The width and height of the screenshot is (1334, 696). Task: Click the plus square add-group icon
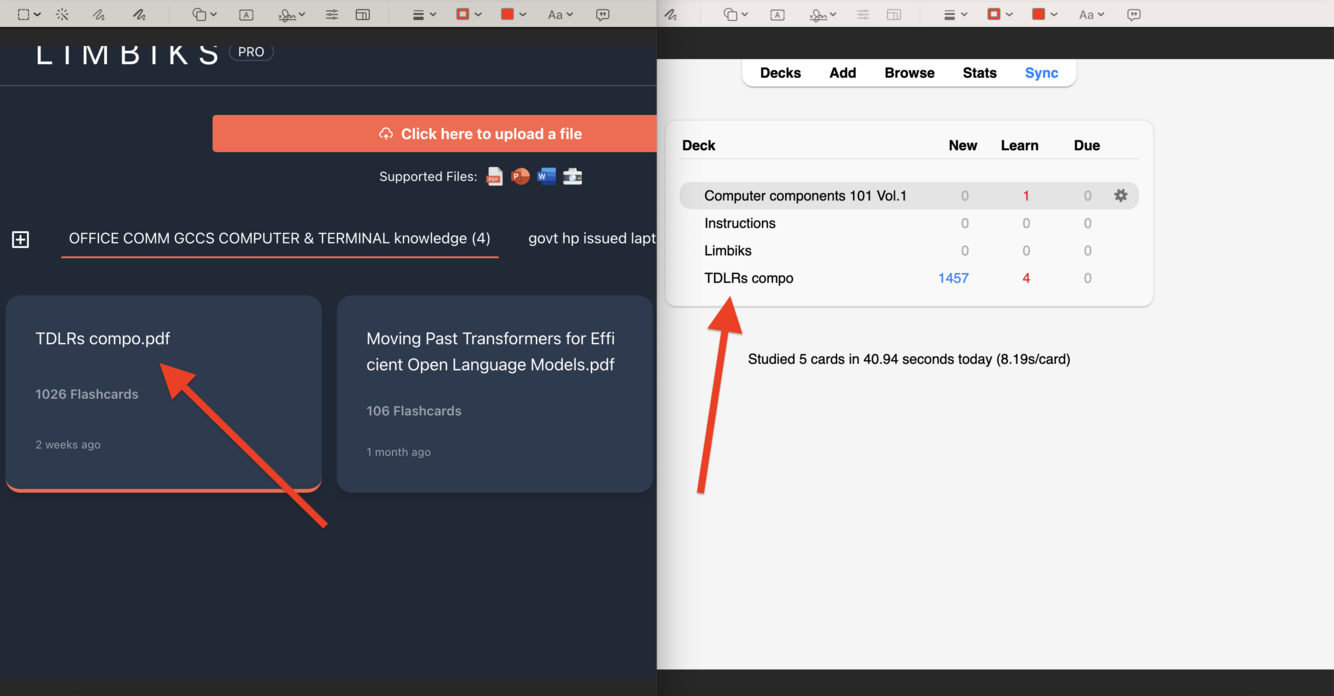click(x=20, y=239)
